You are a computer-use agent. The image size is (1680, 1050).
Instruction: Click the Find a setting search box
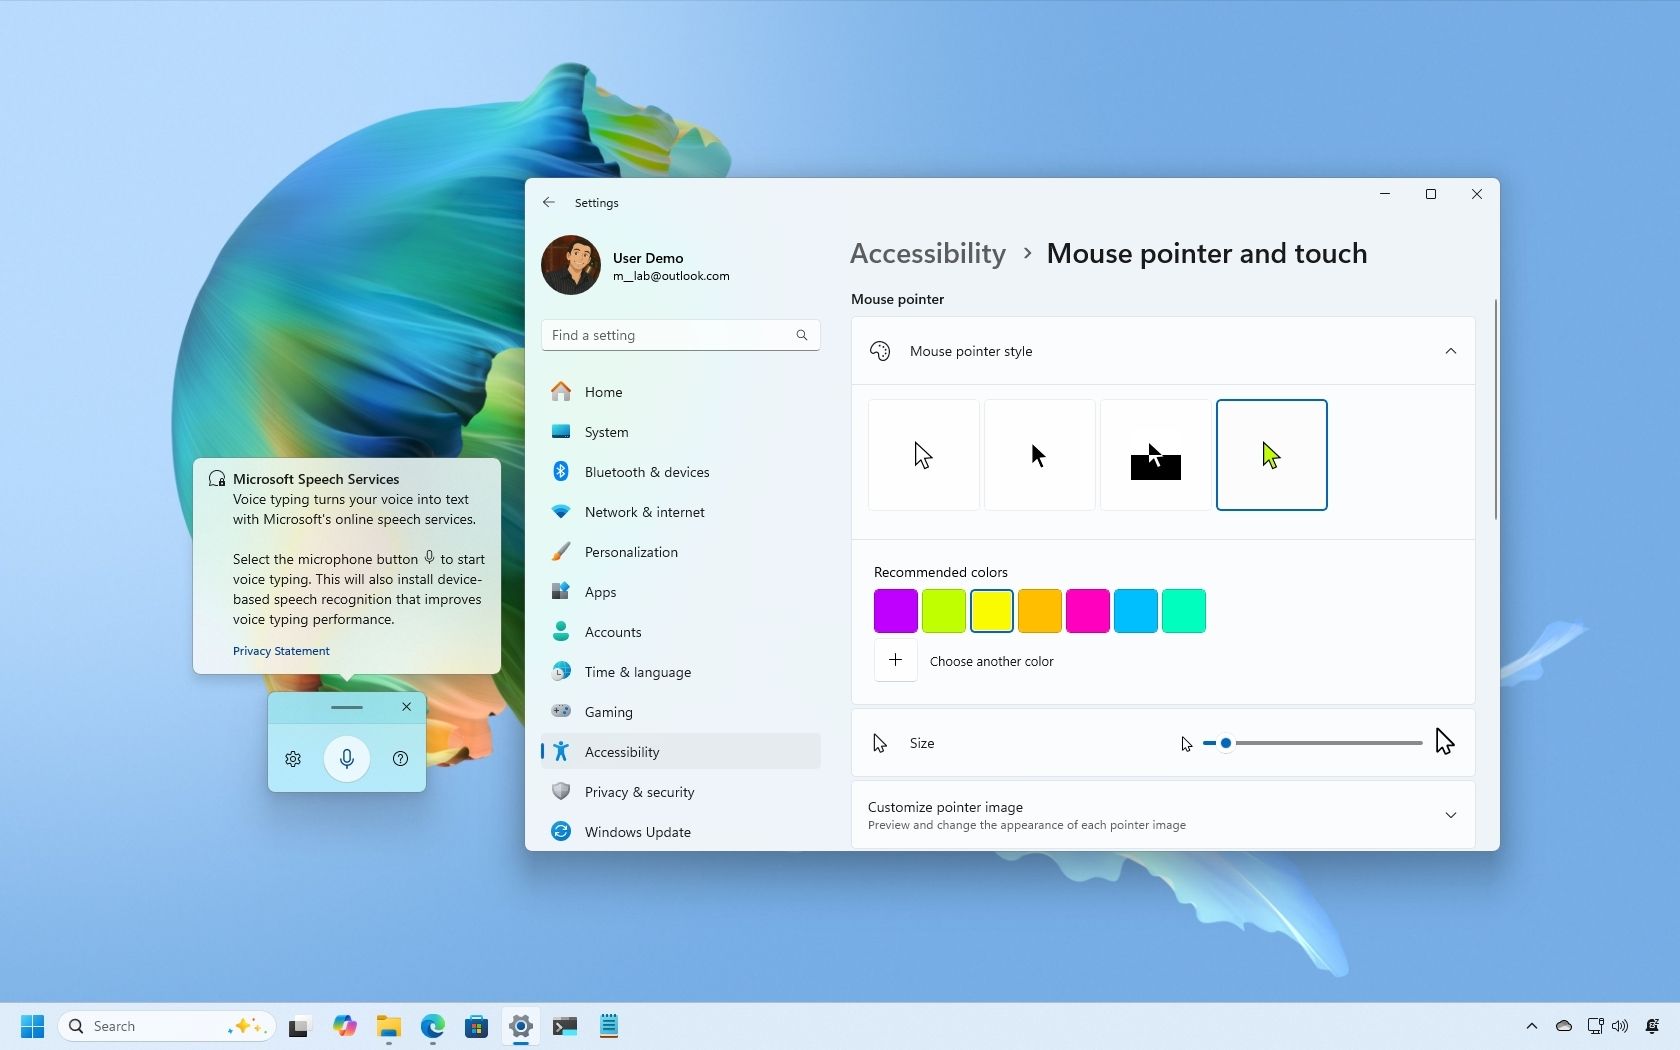[x=680, y=334]
